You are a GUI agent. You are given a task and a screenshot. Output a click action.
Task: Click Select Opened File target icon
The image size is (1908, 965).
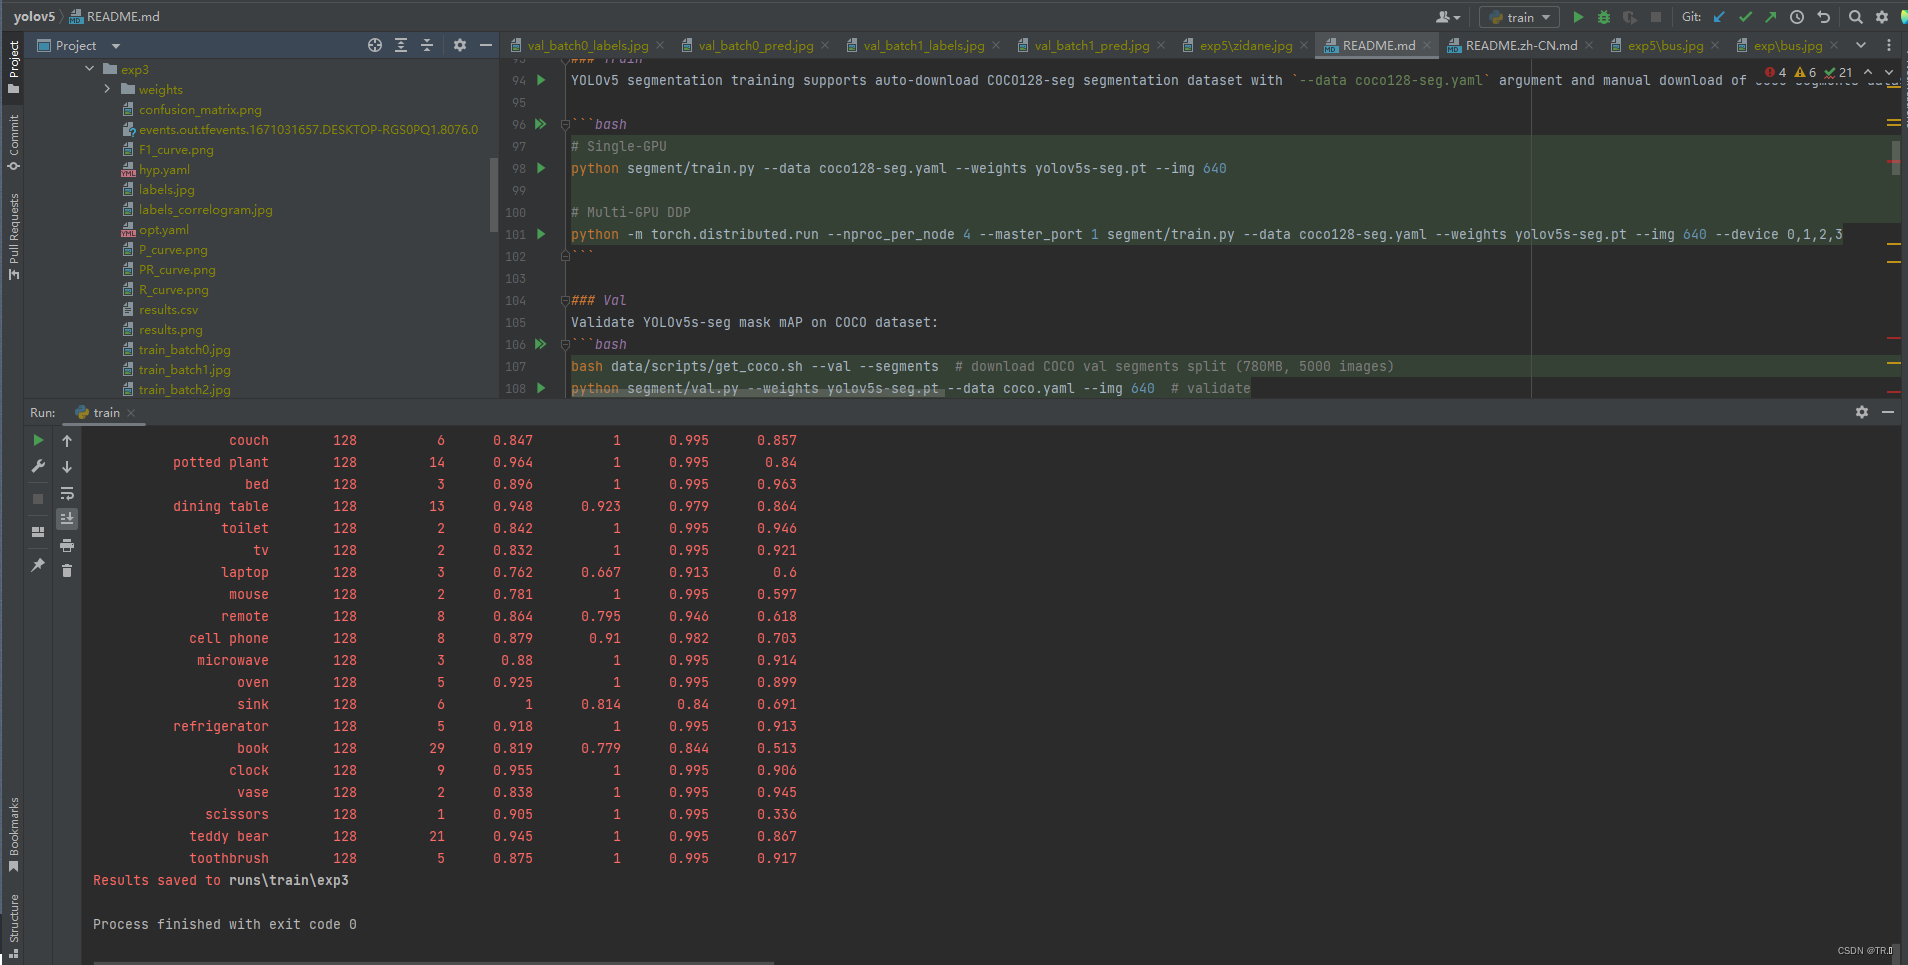click(x=375, y=45)
